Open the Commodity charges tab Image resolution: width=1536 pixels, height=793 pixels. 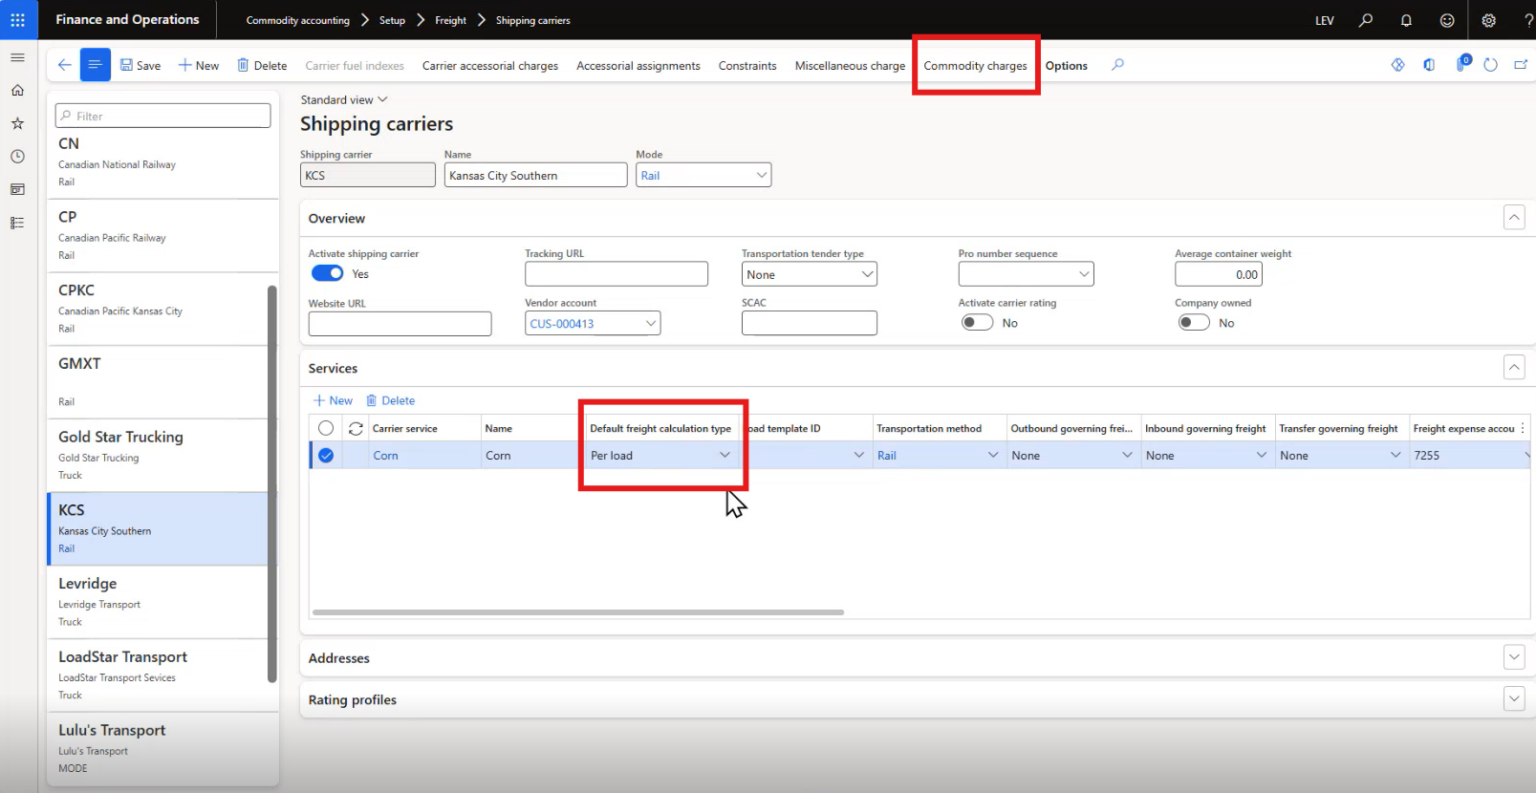(x=975, y=65)
